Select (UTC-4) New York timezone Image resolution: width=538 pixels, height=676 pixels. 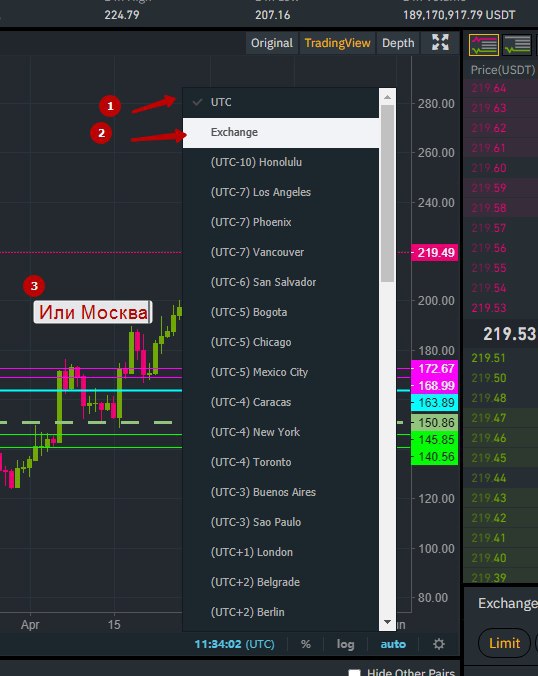tap(281, 432)
